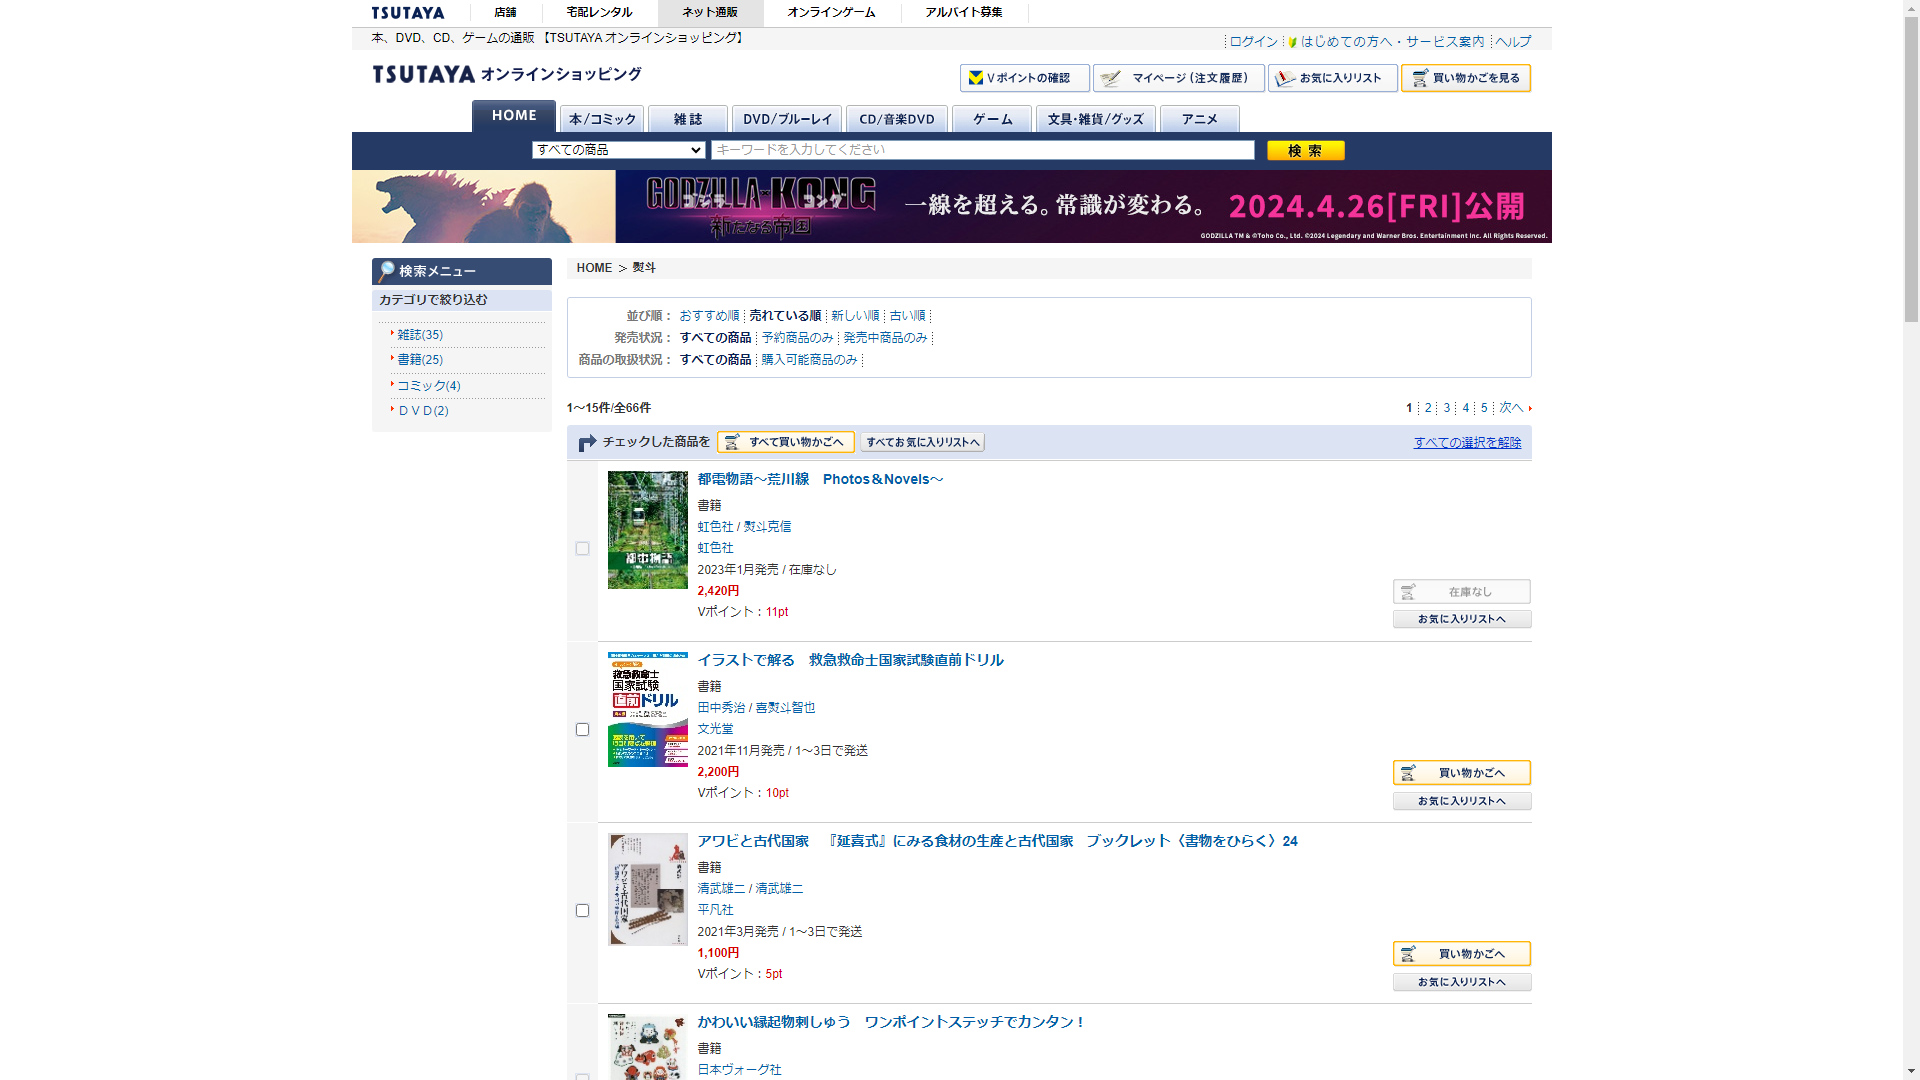The image size is (1920, 1080).
Task: Go to results page 5
Action: click(x=1484, y=408)
